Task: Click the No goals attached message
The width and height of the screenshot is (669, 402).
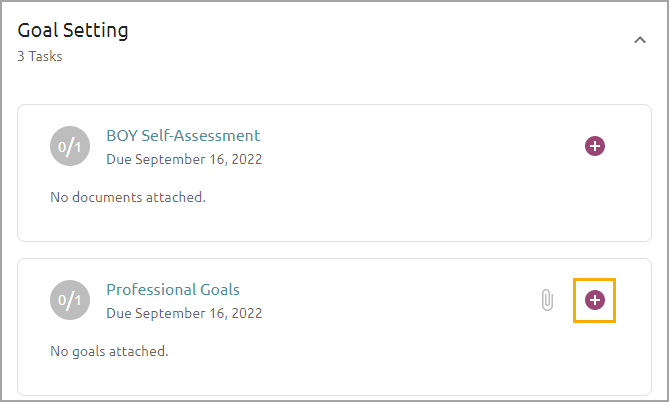Action: coord(109,351)
